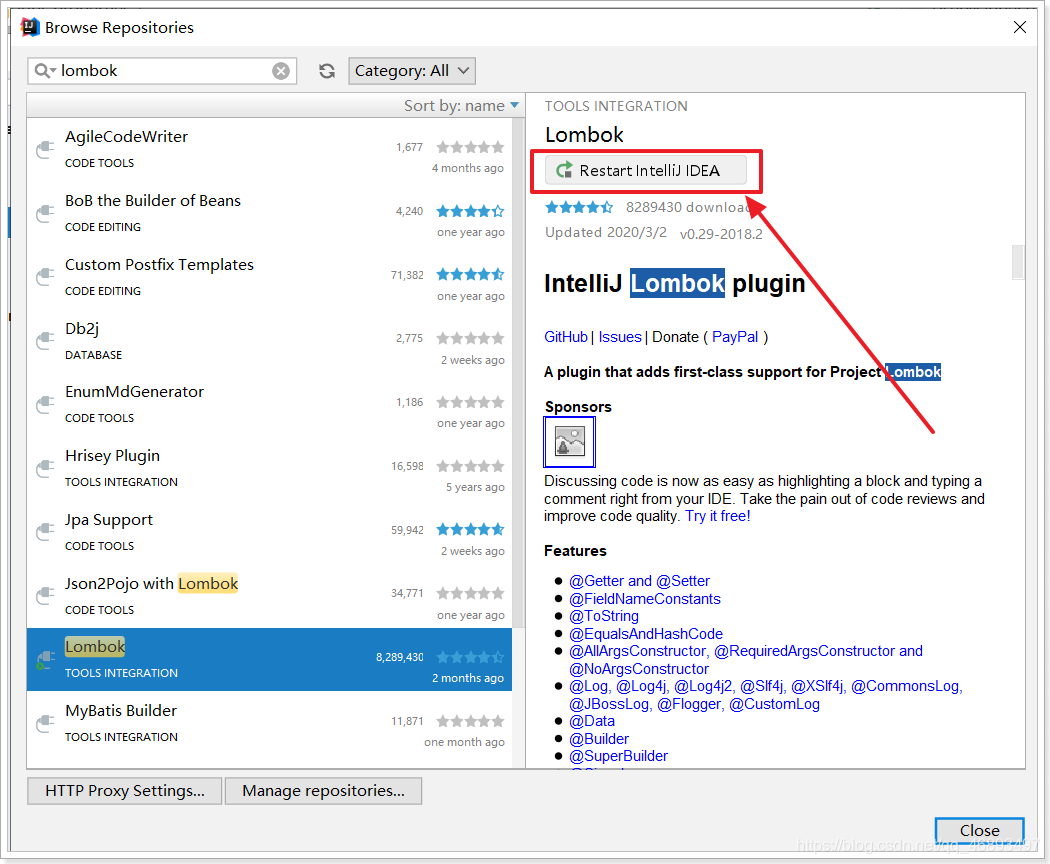
Task: Click the AgileCodeWriter plugin icon
Action: pos(45,149)
